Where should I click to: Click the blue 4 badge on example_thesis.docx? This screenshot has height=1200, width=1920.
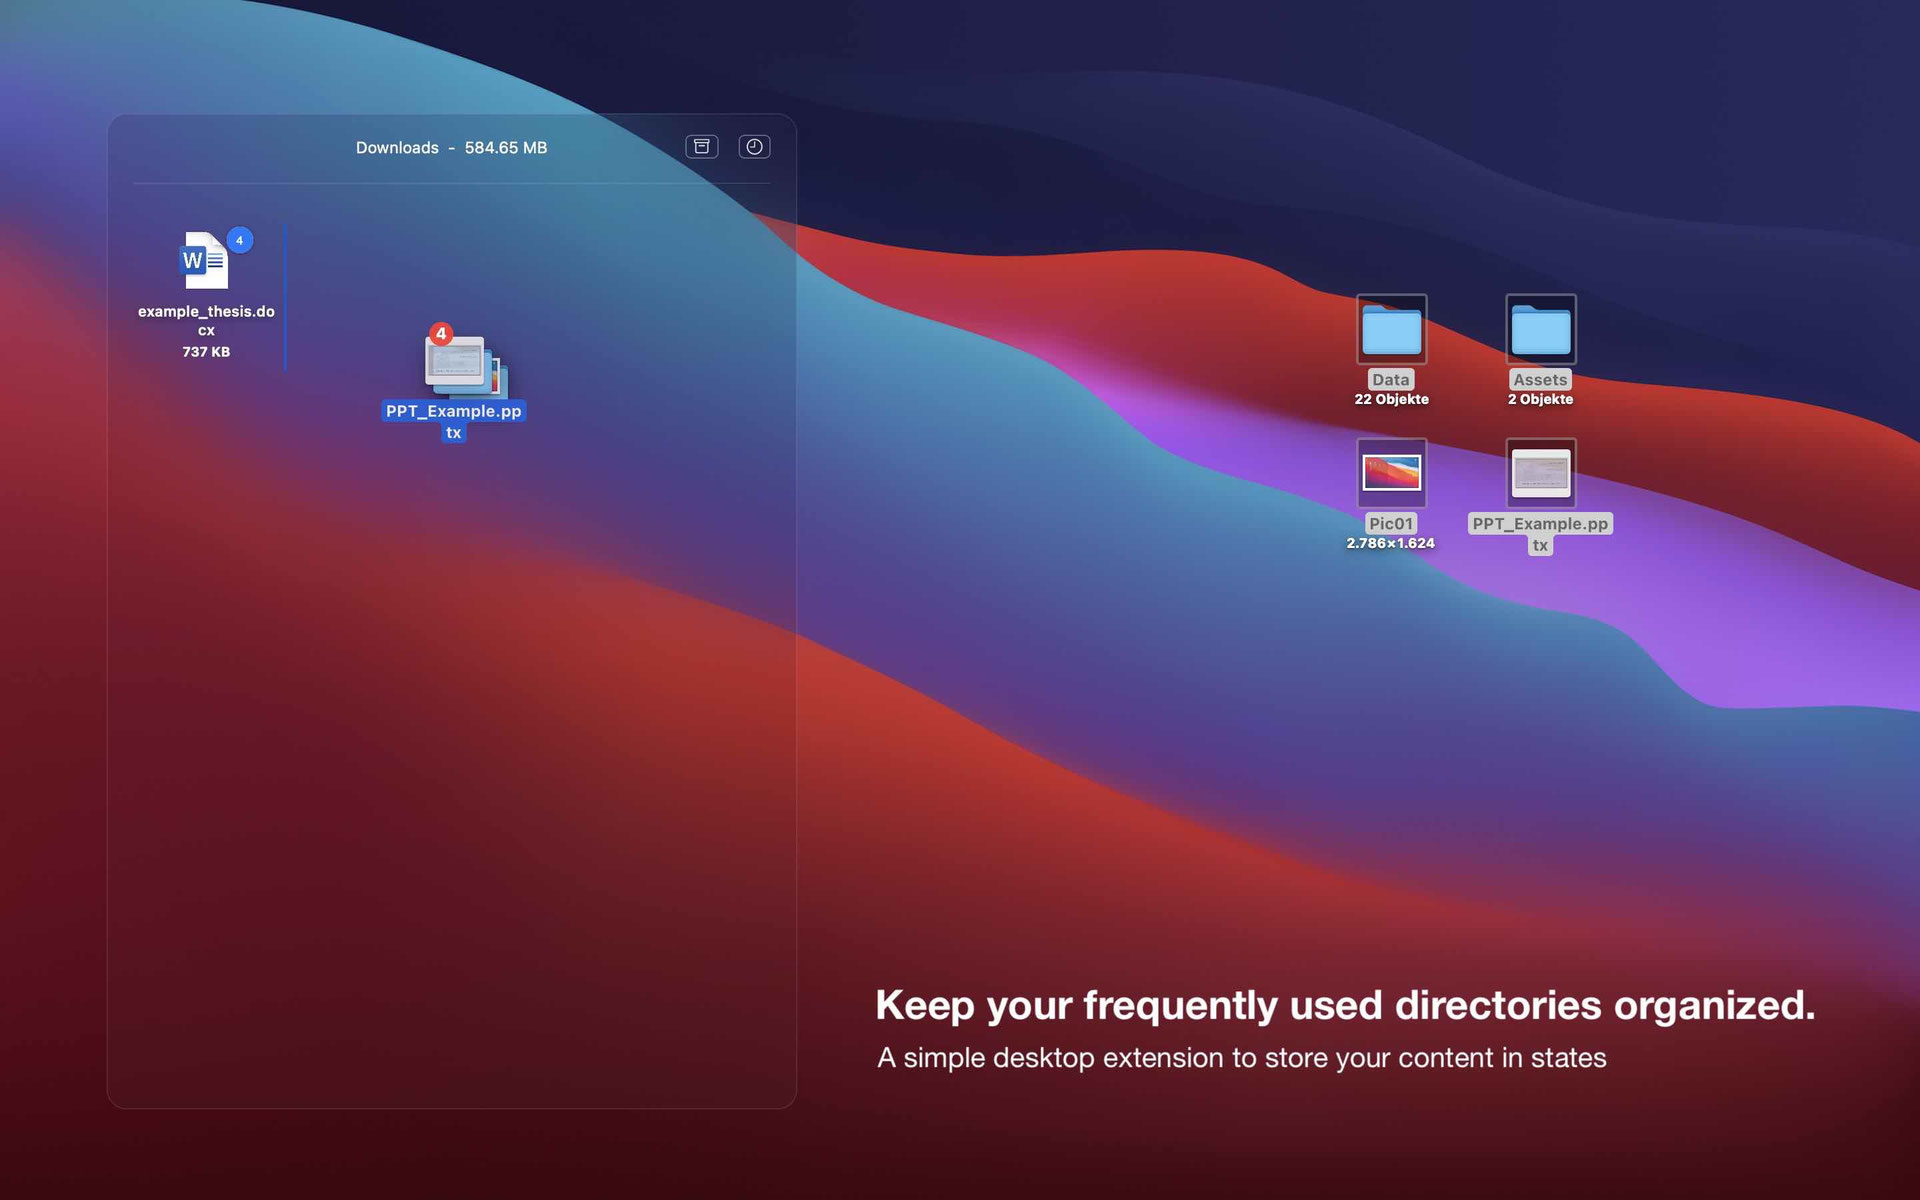coord(239,239)
